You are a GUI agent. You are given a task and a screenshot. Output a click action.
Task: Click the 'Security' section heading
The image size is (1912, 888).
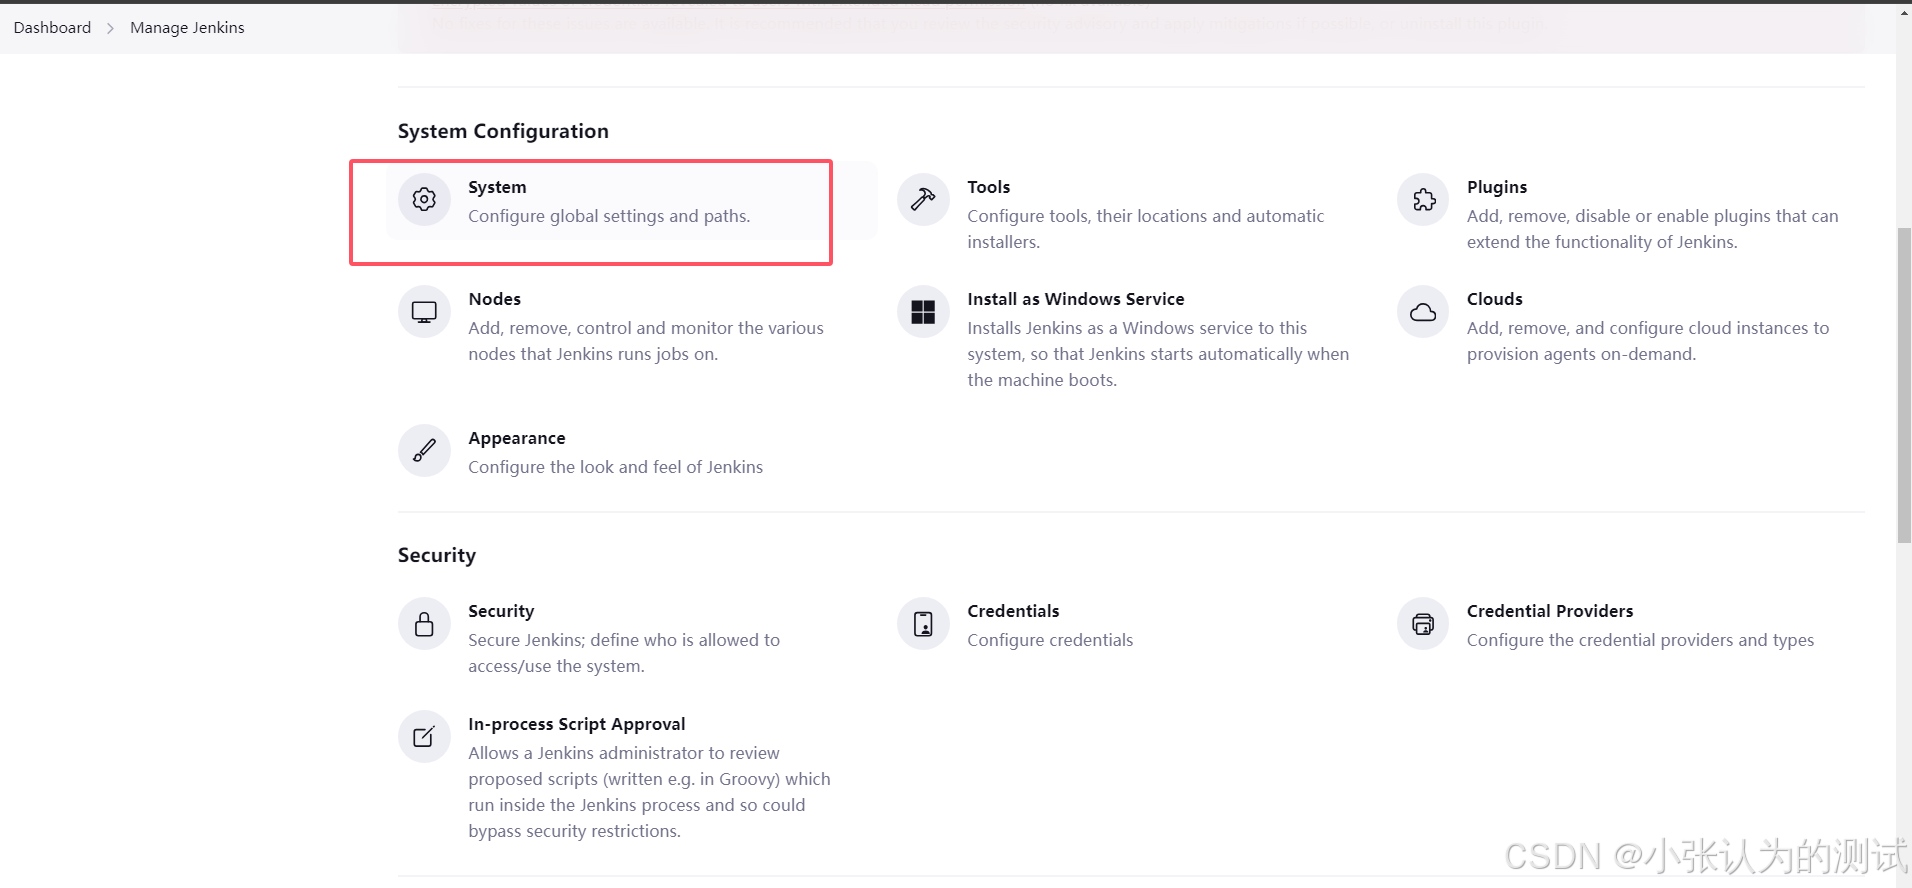click(x=437, y=555)
